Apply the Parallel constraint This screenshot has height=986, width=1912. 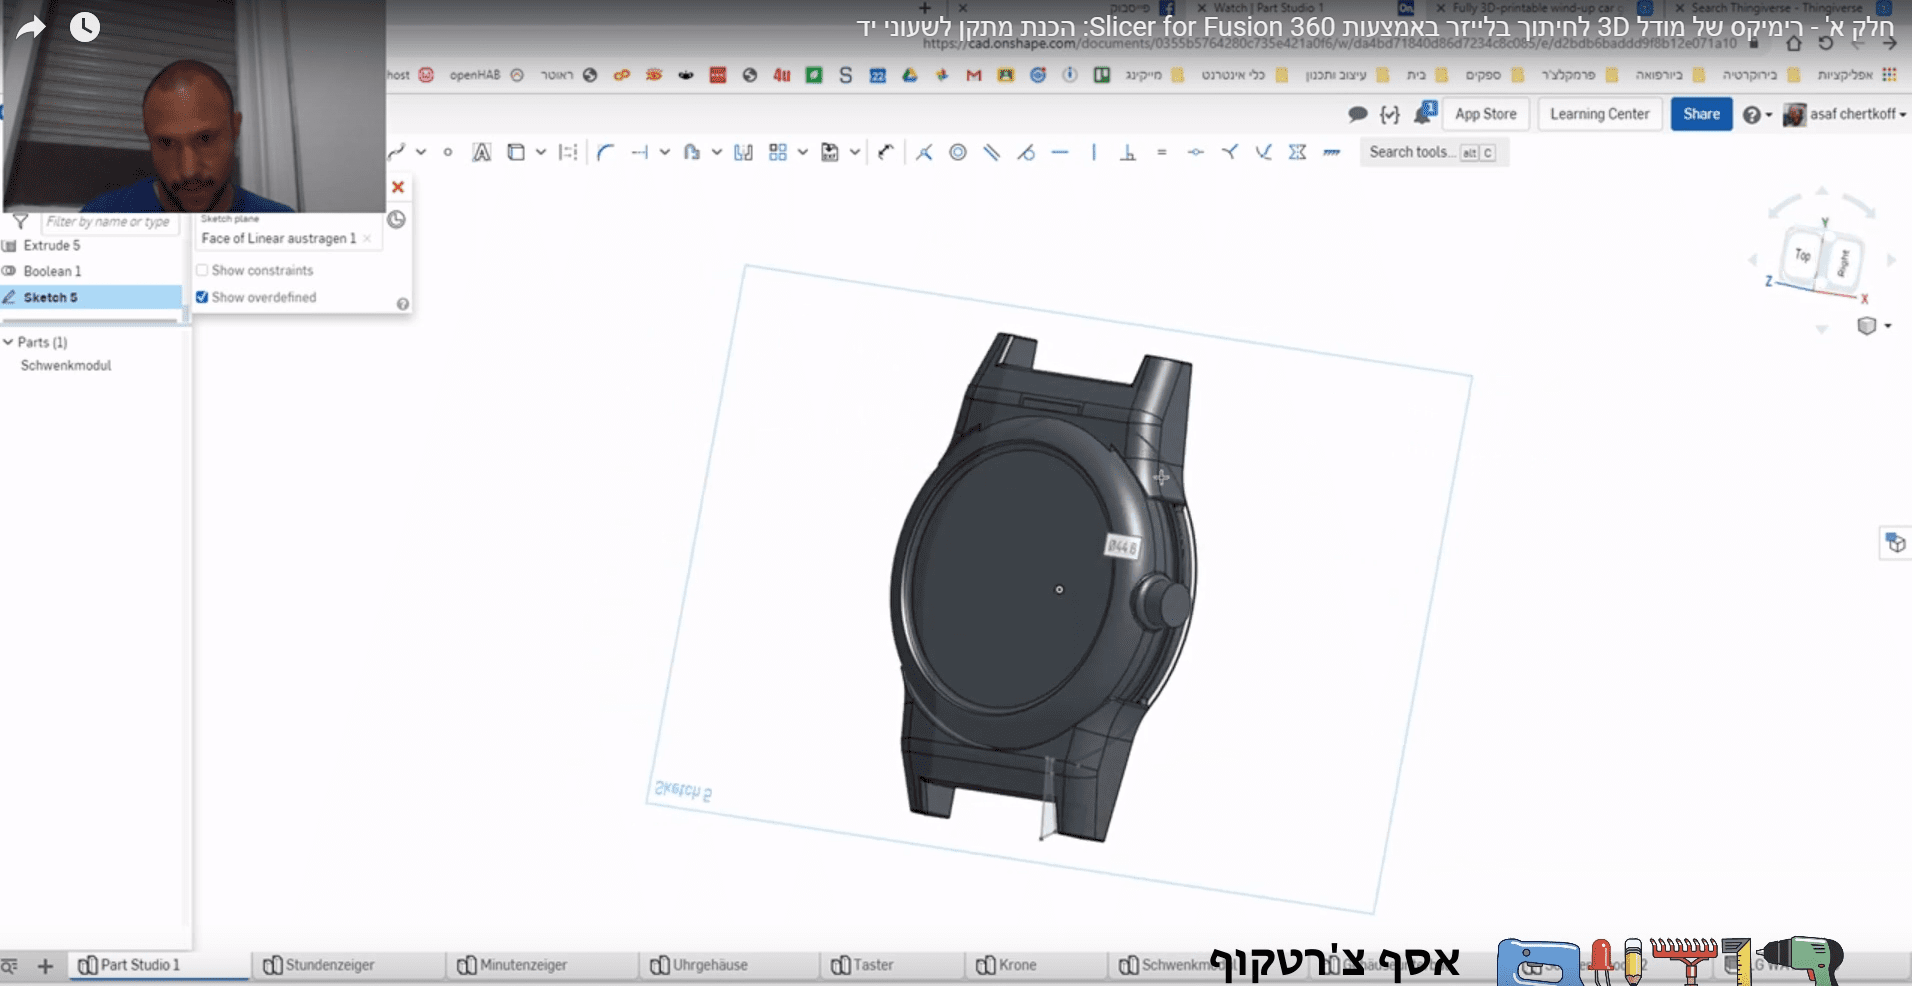coord(992,152)
